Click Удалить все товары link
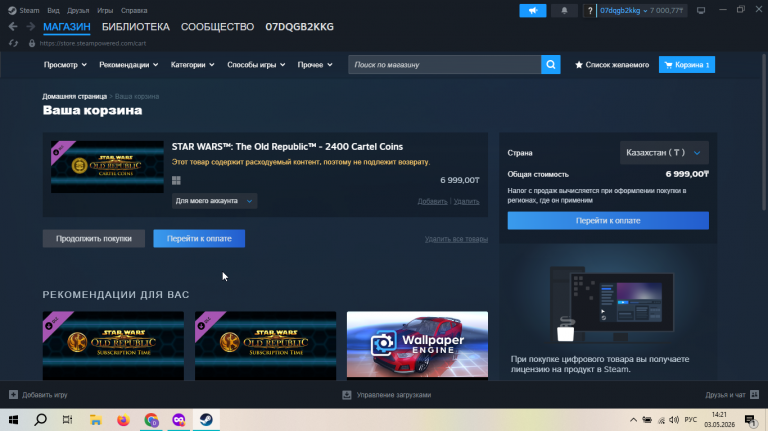The height and width of the screenshot is (431, 768). point(456,239)
